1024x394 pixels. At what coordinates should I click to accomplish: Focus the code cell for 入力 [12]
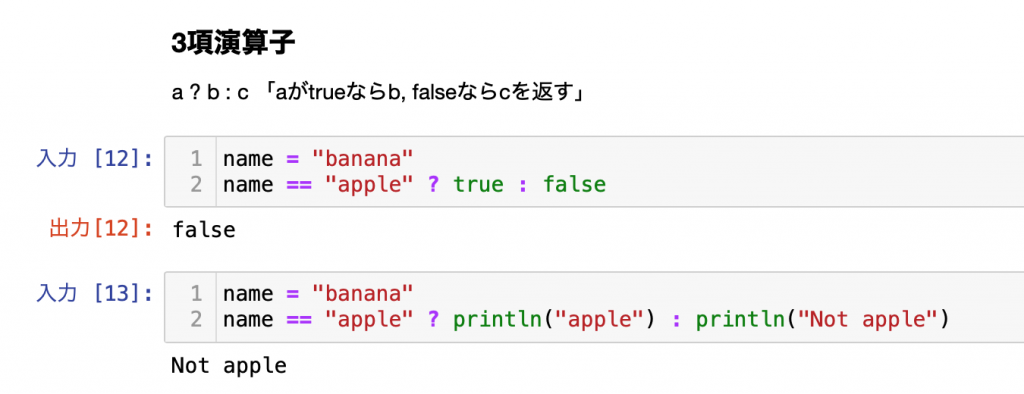click(x=594, y=172)
